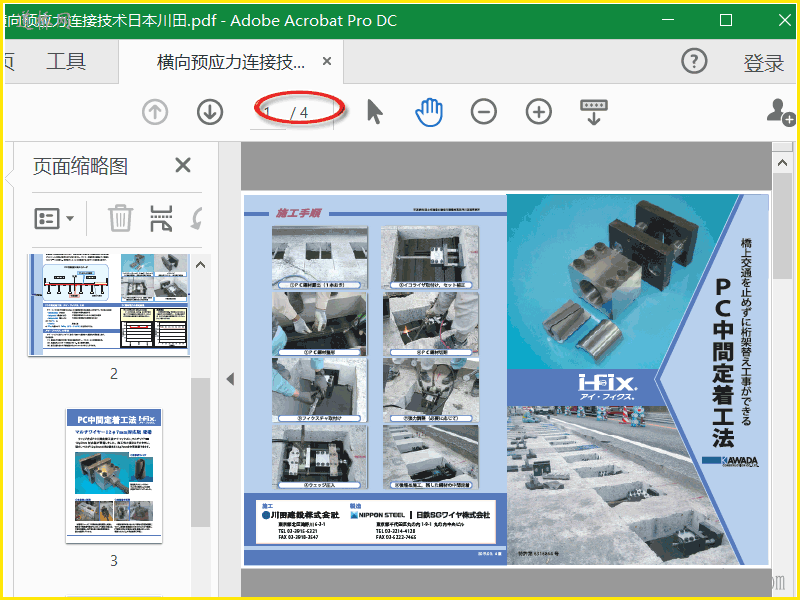Click the rotate page icon in thumbnails panel
Screen dimensions: 800x600
(196, 218)
